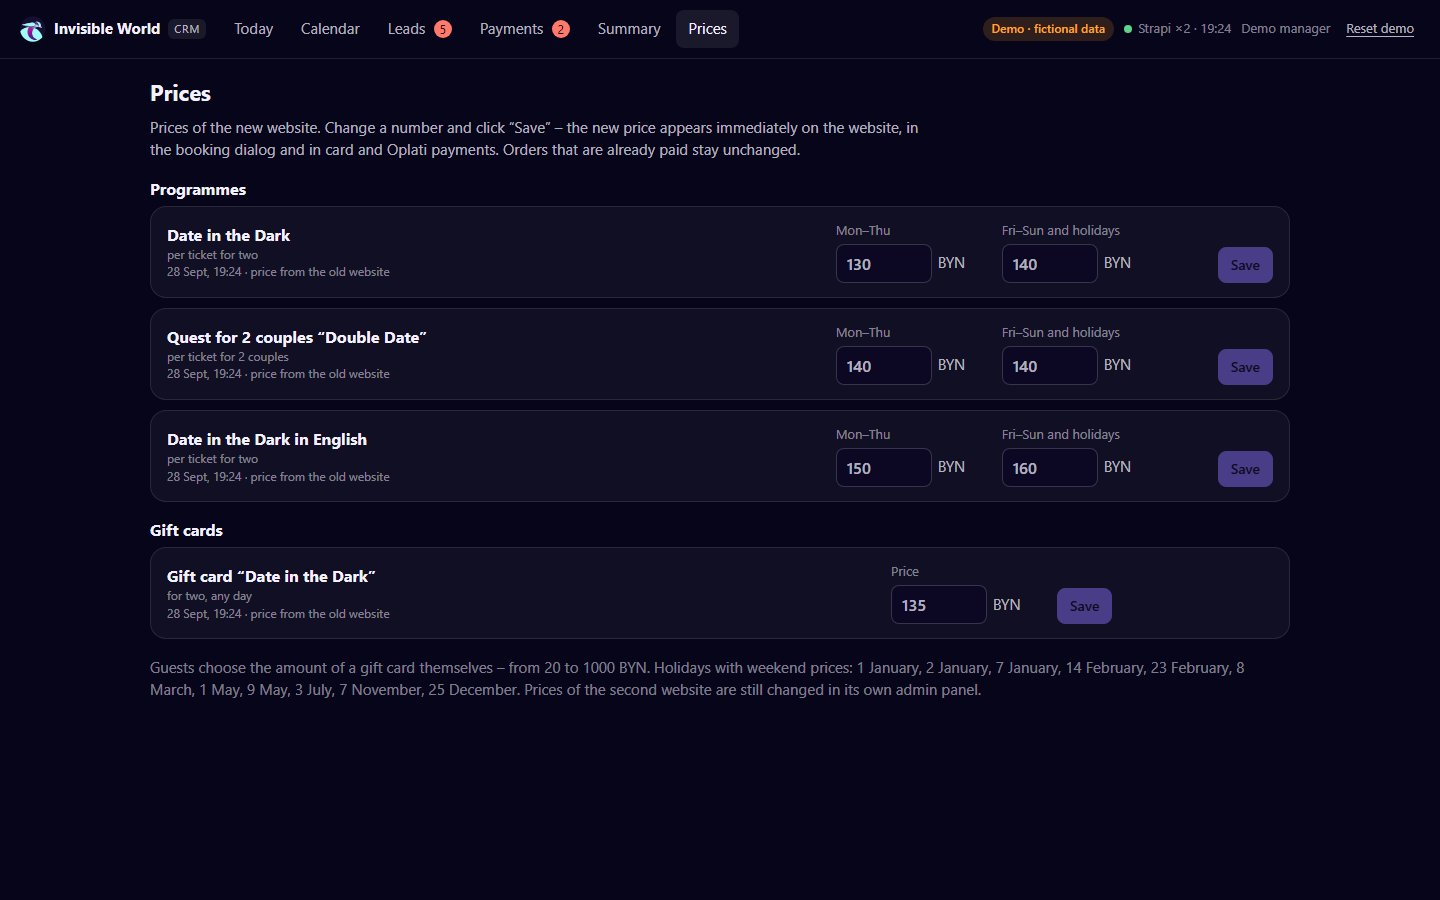Viewport: 1440px width, 900px height.
Task: Click the CRM label badge
Action: click(187, 29)
